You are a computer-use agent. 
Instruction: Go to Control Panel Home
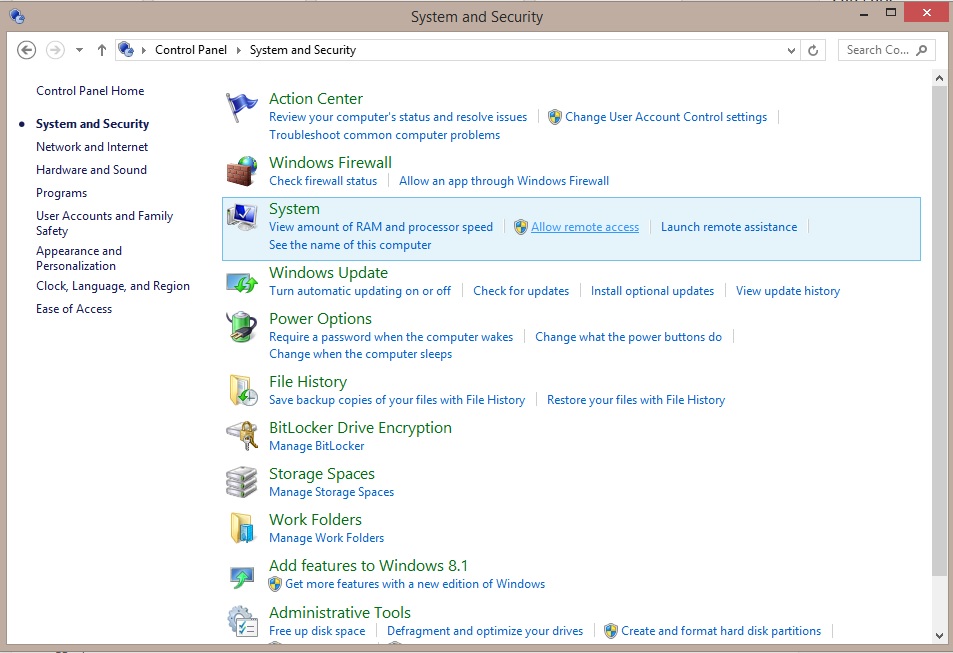90,91
